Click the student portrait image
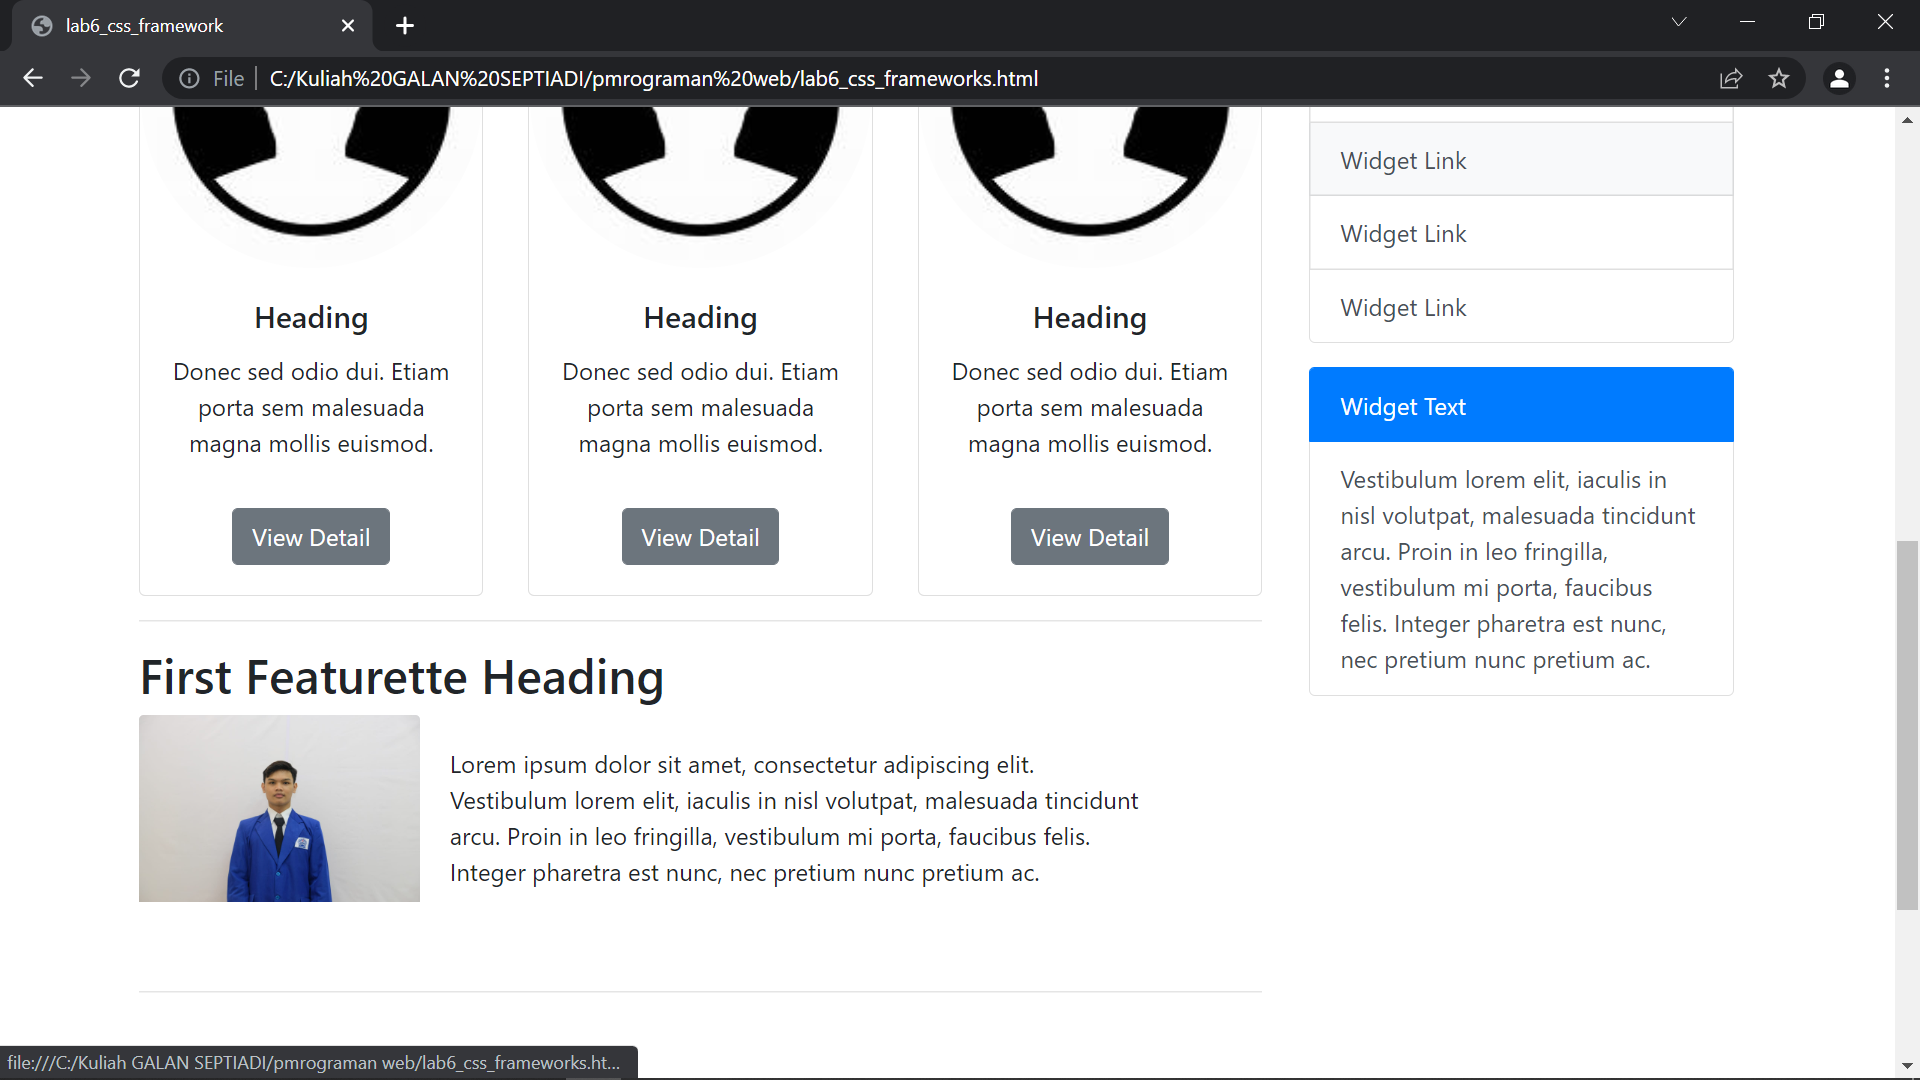The image size is (1920, 1080). pyautogui.click(x=279, y=808)
